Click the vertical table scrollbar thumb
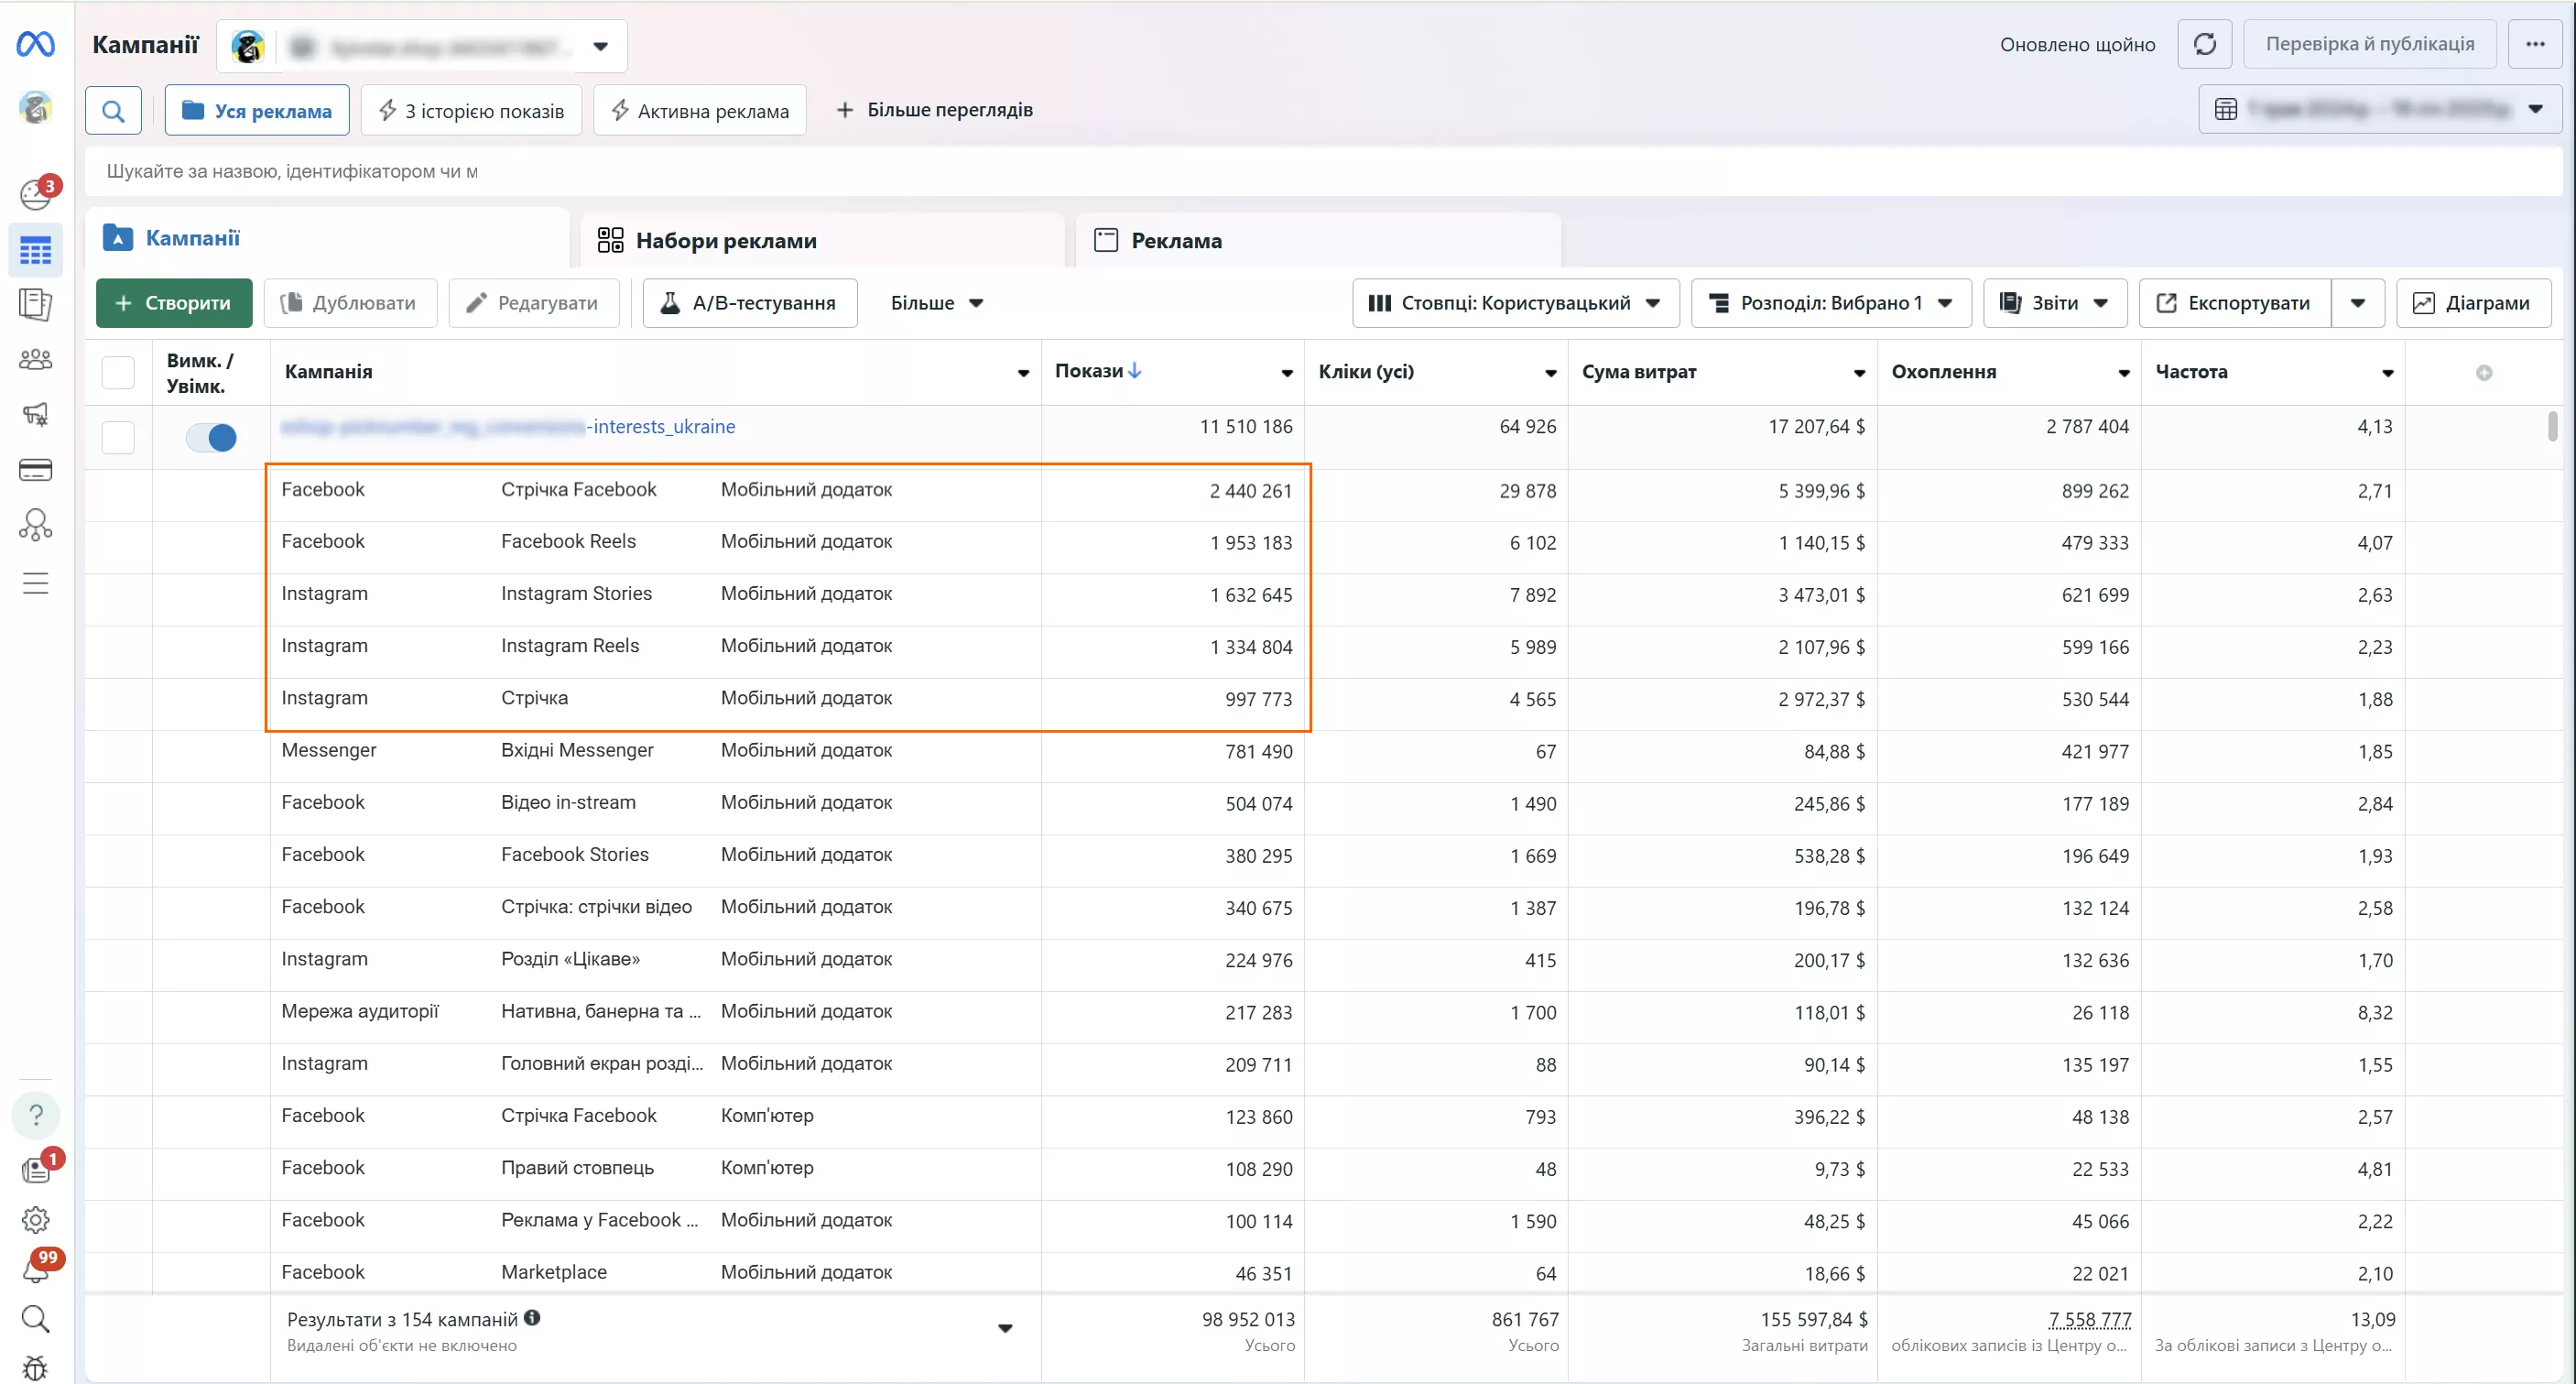 [x=2552, y=425]
